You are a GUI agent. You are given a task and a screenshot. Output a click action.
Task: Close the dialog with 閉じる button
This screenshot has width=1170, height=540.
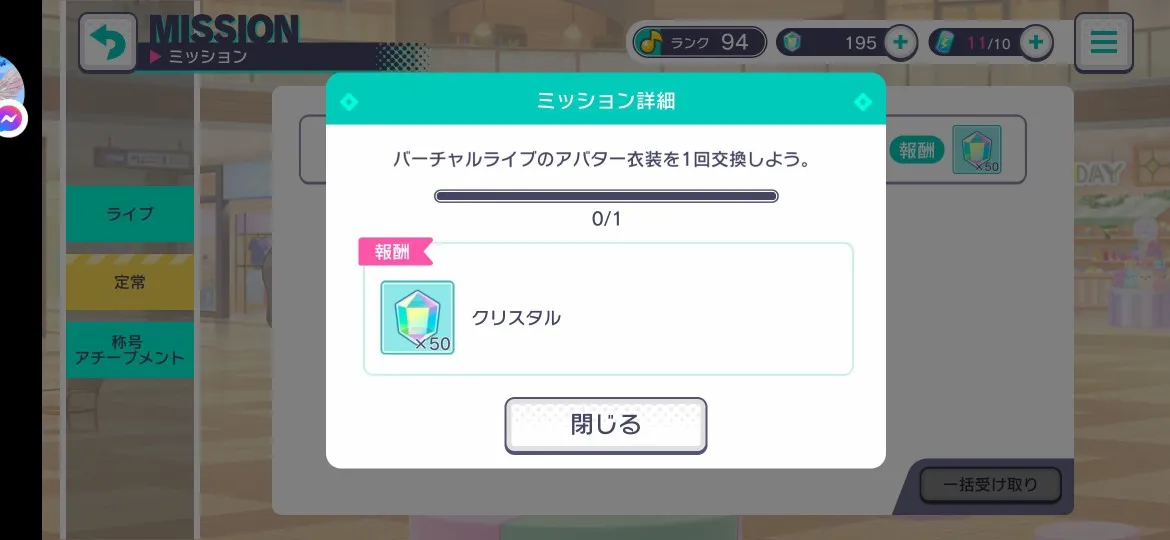click(x=605, y=425)
